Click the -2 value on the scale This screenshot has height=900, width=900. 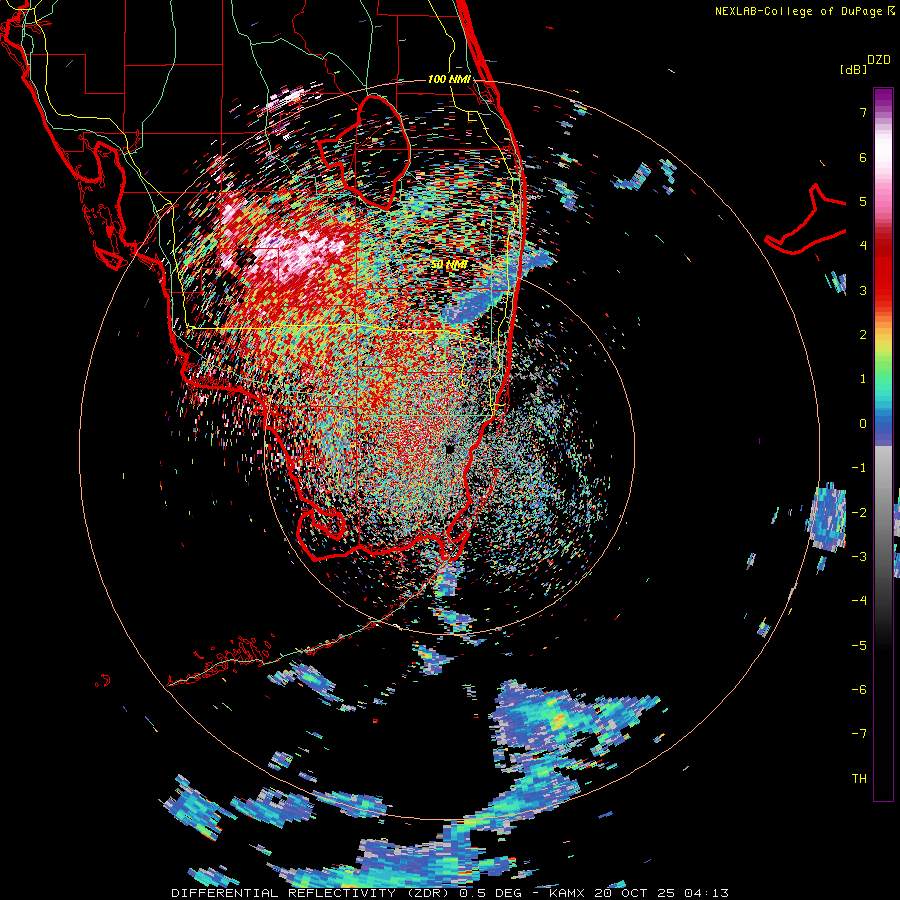(859, 512)
